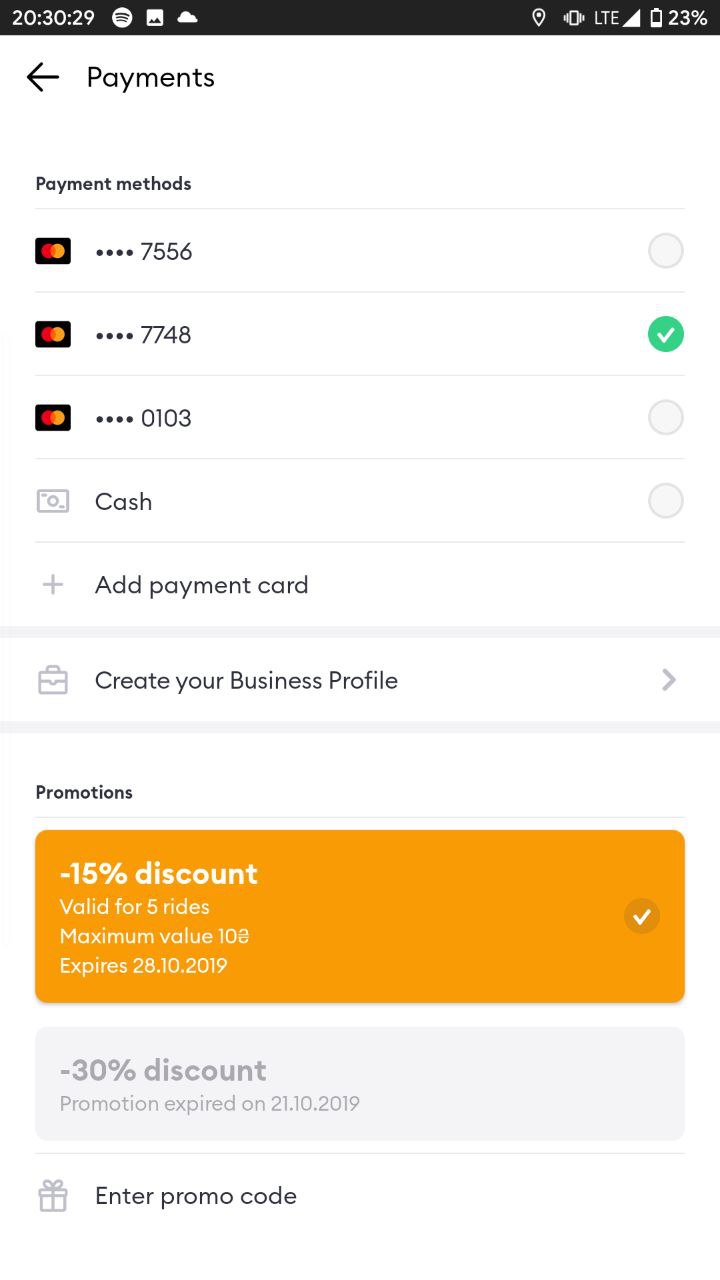Tap Add payment card
This screenshot has height=1280, width=720.
(201, 585)
